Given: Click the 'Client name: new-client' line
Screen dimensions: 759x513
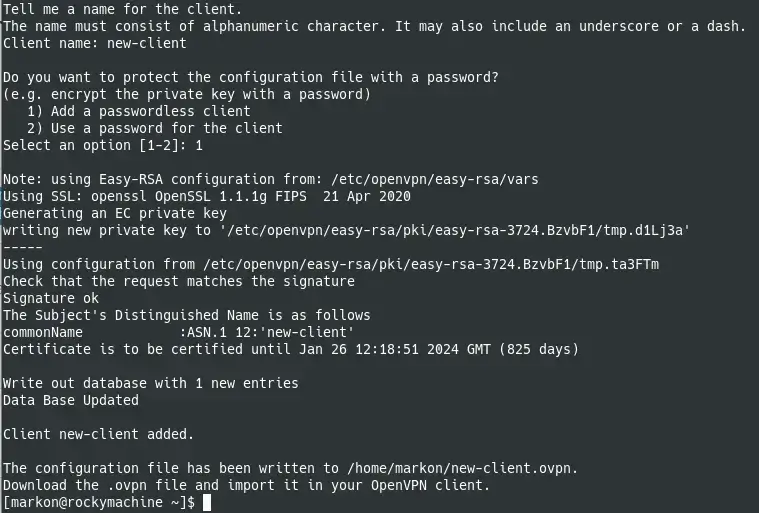Looking at the screenshot, I should 95,43.
